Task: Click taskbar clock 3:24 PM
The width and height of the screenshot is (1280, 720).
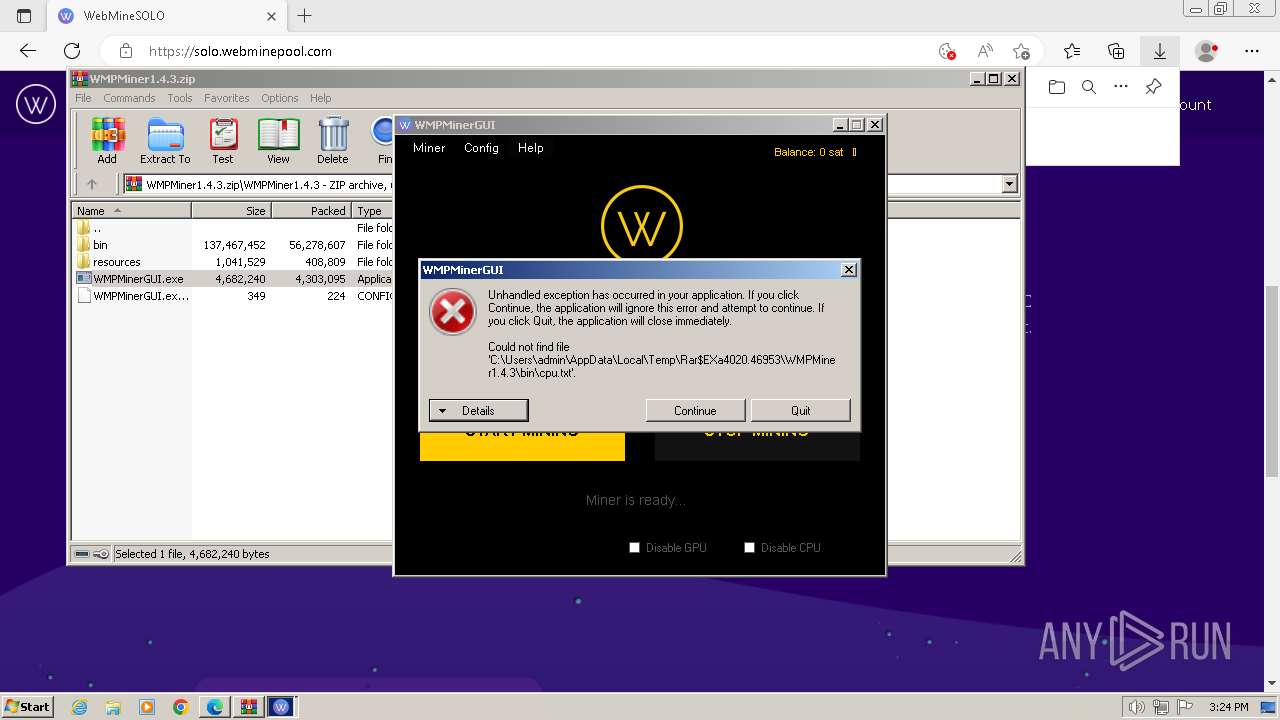Action: coord(1228,707)
